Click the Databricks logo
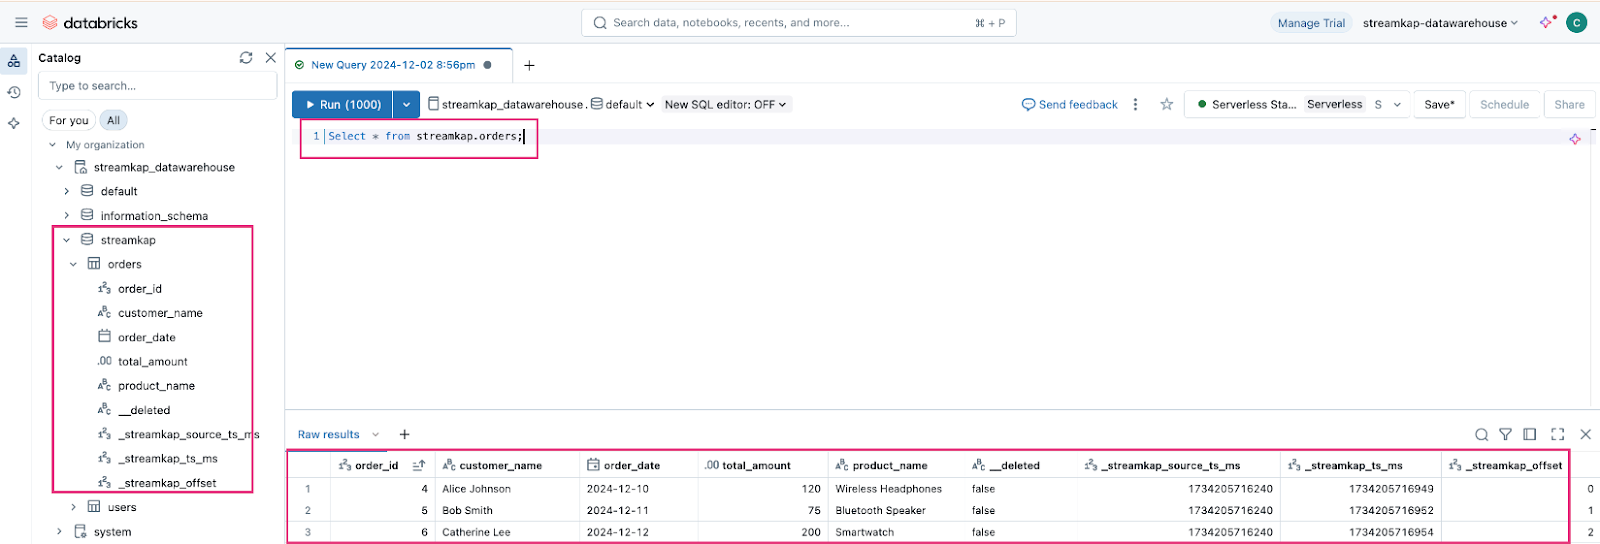Screen dimensions: 1600x544 [90, 22]
